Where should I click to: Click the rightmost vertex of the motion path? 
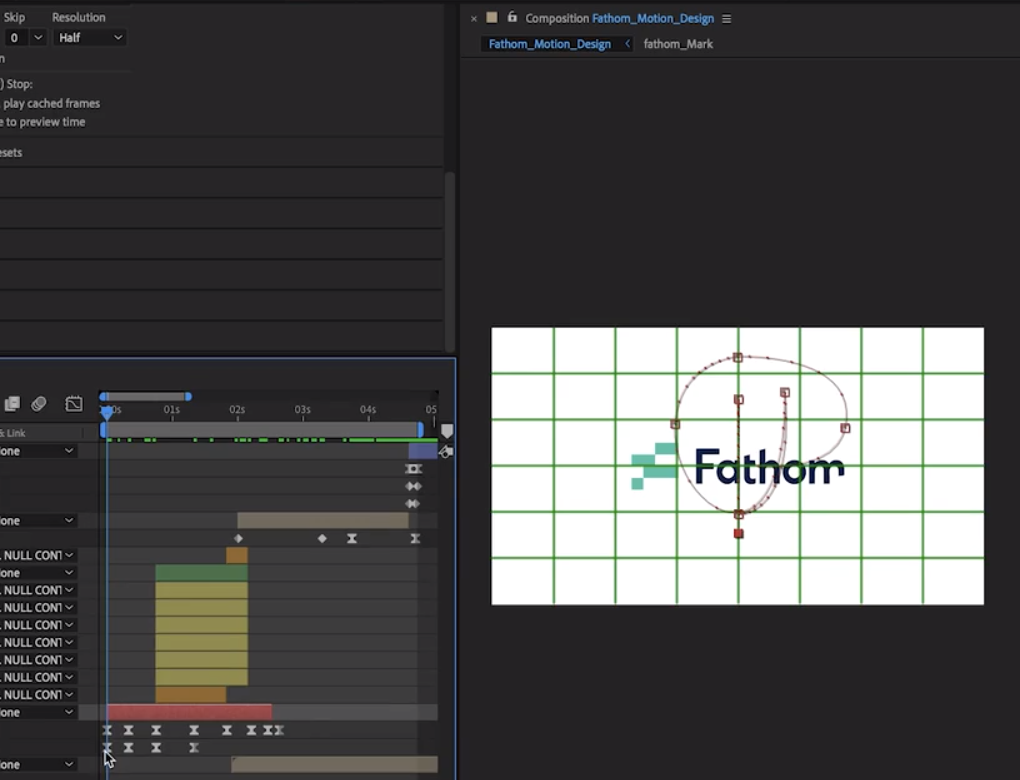[845, 428]
